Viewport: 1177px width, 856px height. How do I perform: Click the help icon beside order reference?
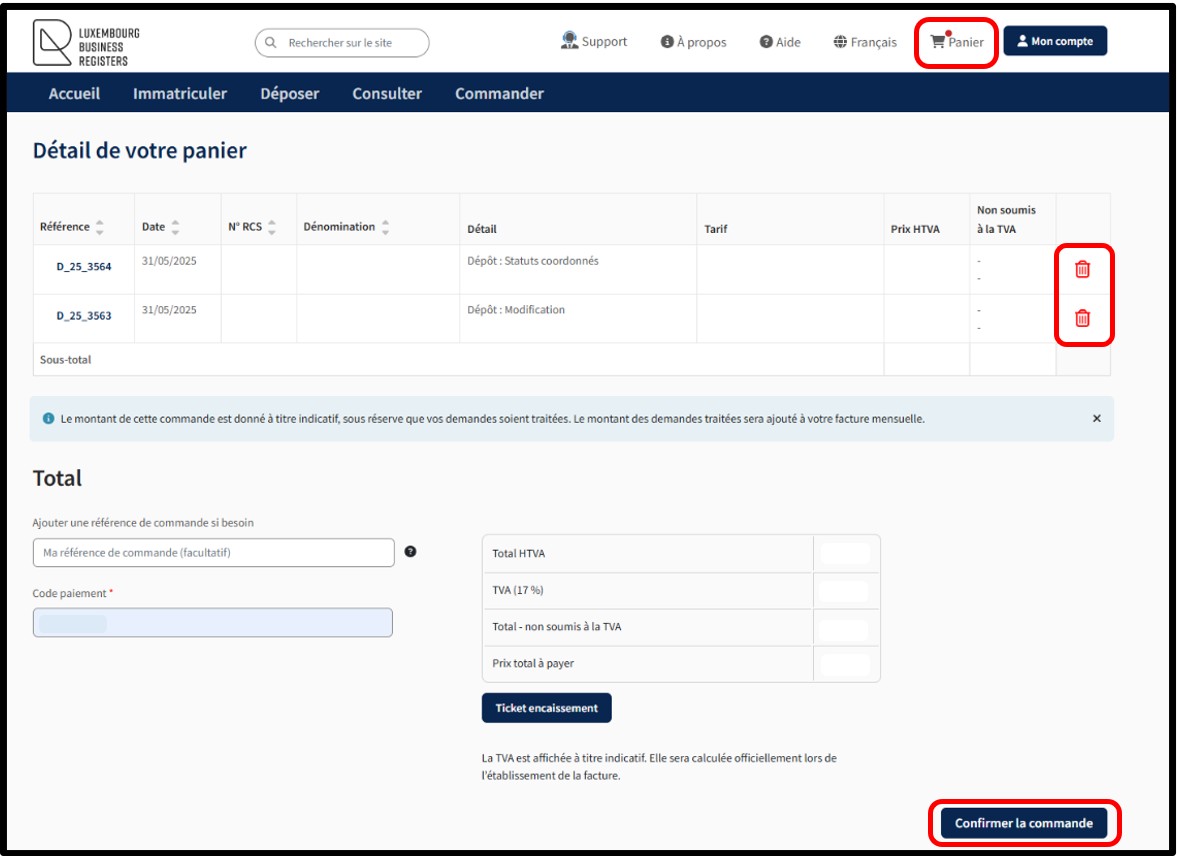pos(411,551)
